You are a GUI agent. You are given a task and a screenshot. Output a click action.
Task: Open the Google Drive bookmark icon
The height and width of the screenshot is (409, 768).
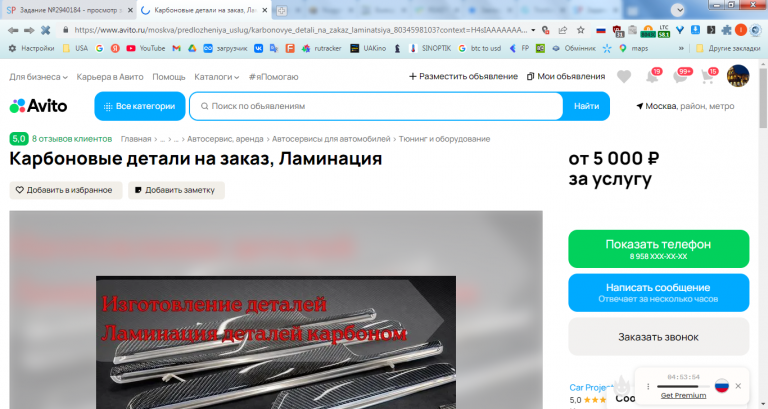pyautogui.click(x=192, y=48)
